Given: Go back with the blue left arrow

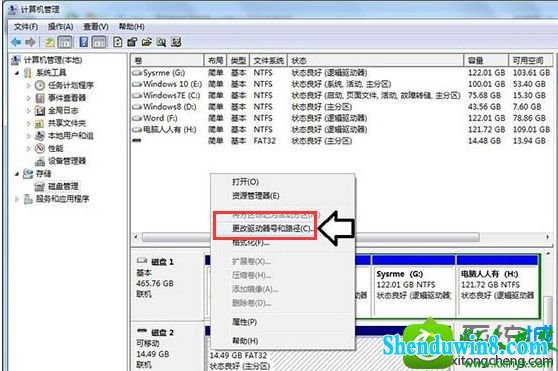Looking at the screenshot, I should (x=16, y=42).
